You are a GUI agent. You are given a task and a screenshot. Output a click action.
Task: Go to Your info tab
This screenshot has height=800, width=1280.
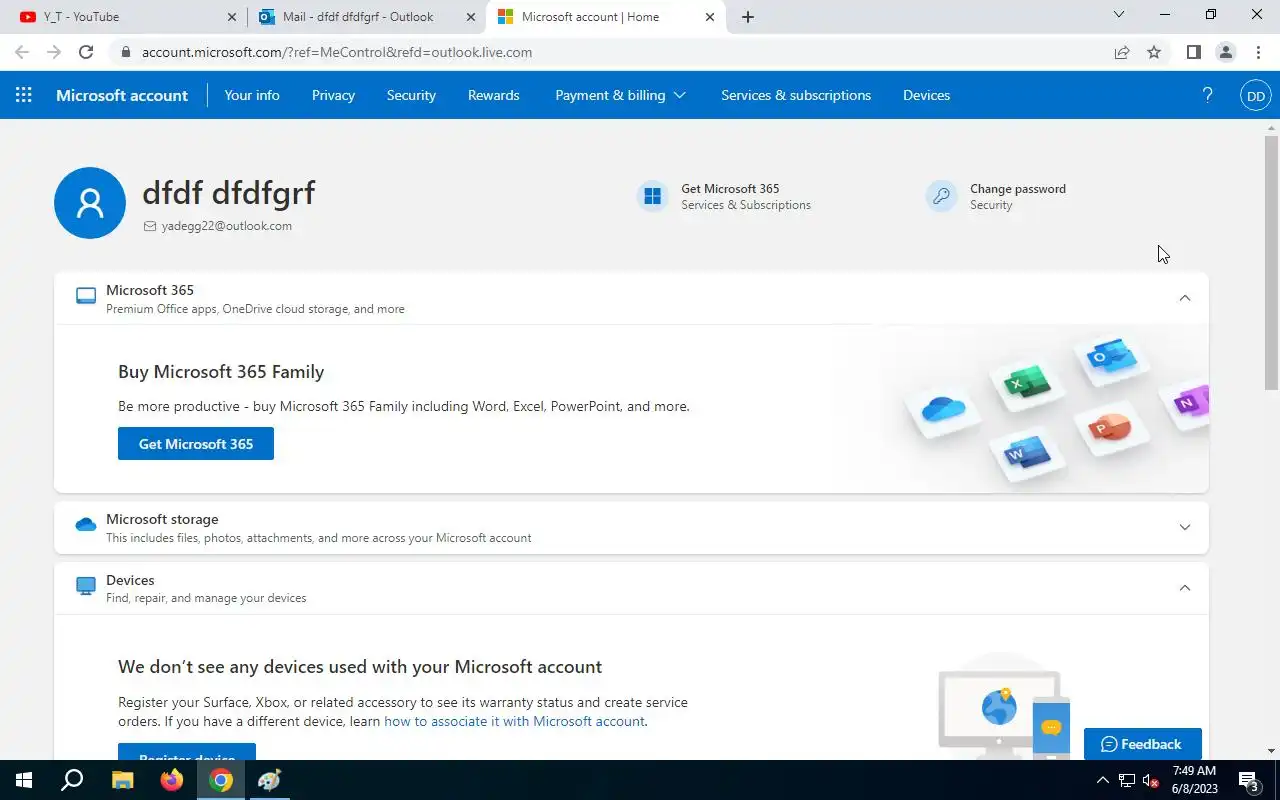[252, 95]
